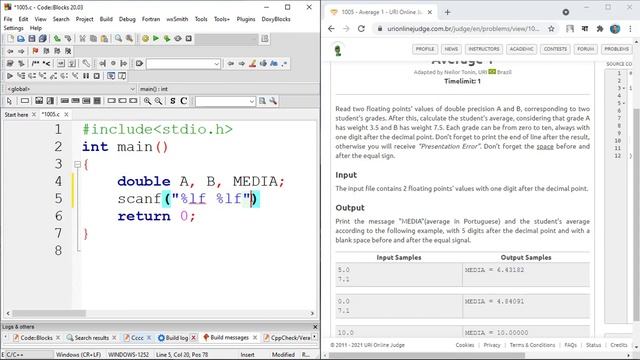The image size is (640, 360).
Task: Close the Logs & others panel
Action: pos(315,327)
